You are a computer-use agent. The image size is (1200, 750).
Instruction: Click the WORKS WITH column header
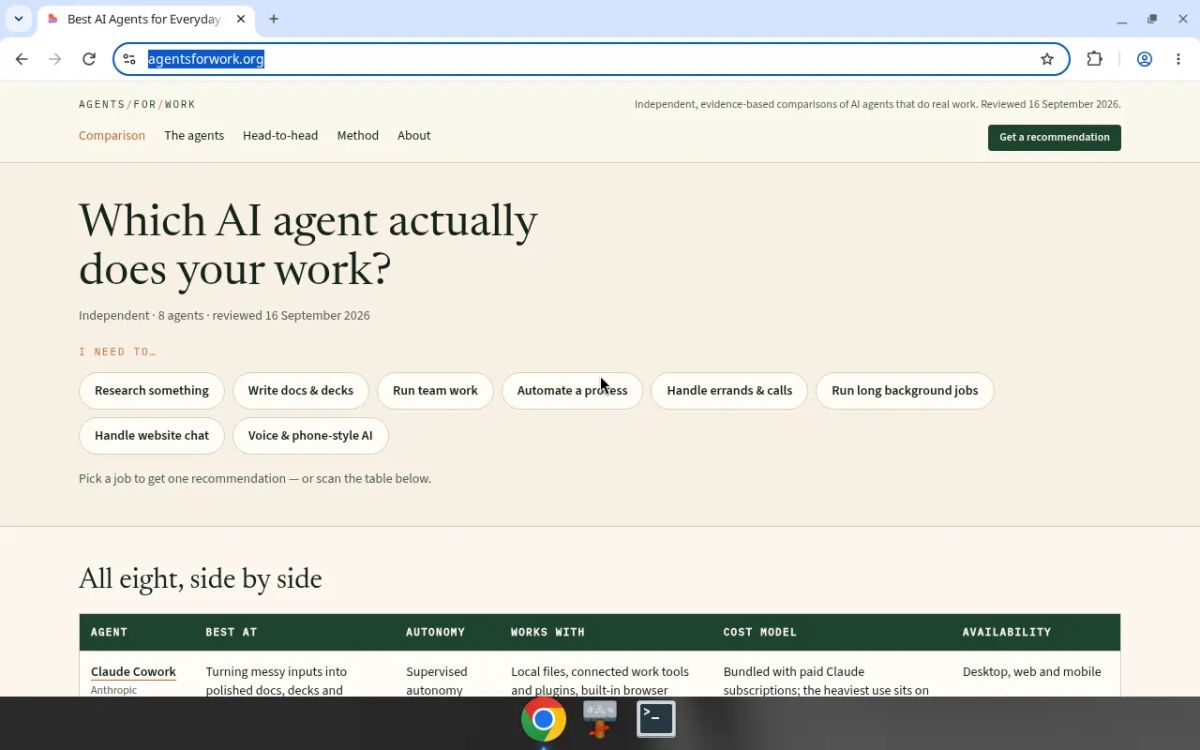[x=548, y=632]
